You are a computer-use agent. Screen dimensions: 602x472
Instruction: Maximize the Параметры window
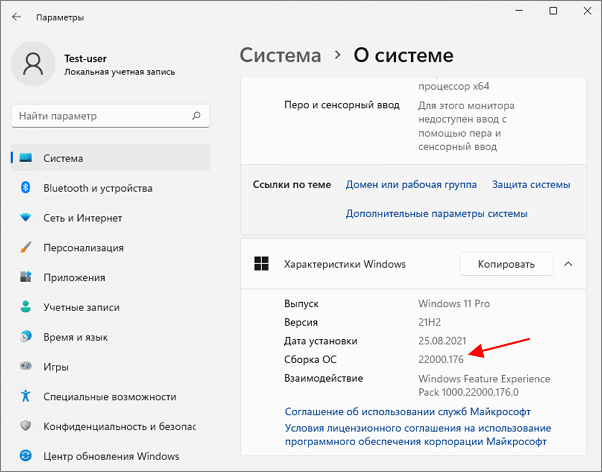pos(553,11)
